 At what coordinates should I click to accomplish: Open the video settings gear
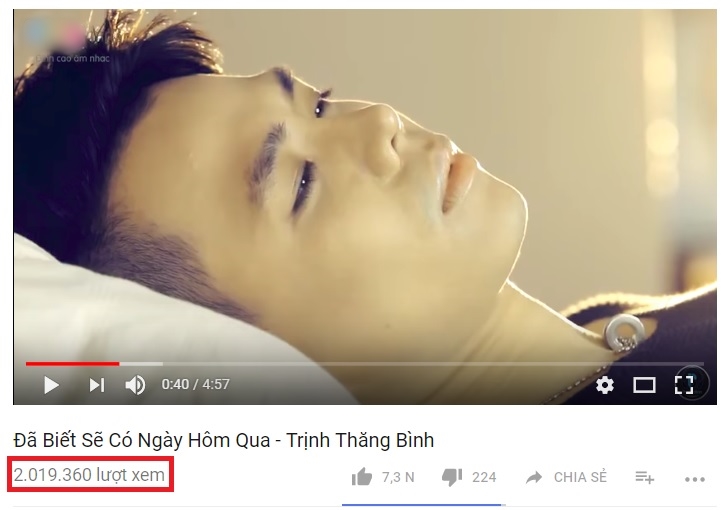pos(605,385)
